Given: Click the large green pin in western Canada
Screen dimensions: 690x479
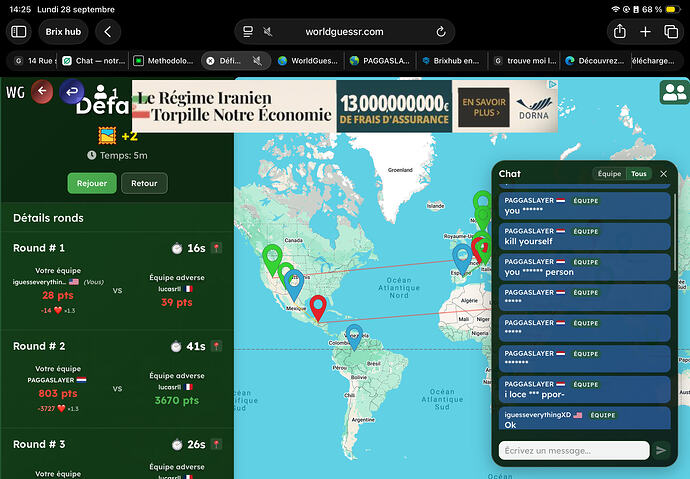Looking at the screenshot, I should tap(272, 259).
